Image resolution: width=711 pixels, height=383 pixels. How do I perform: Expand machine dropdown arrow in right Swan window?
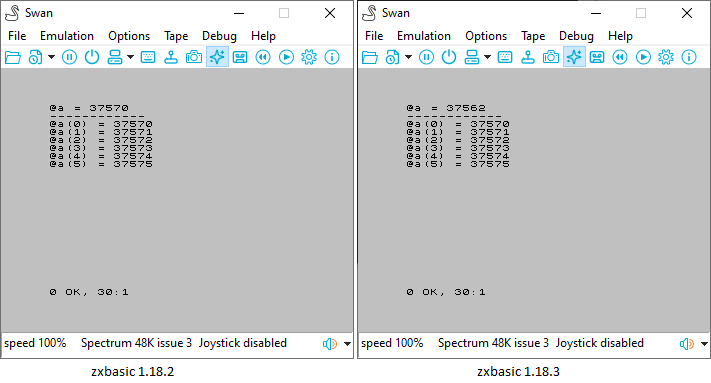click(x=487, y=57)
